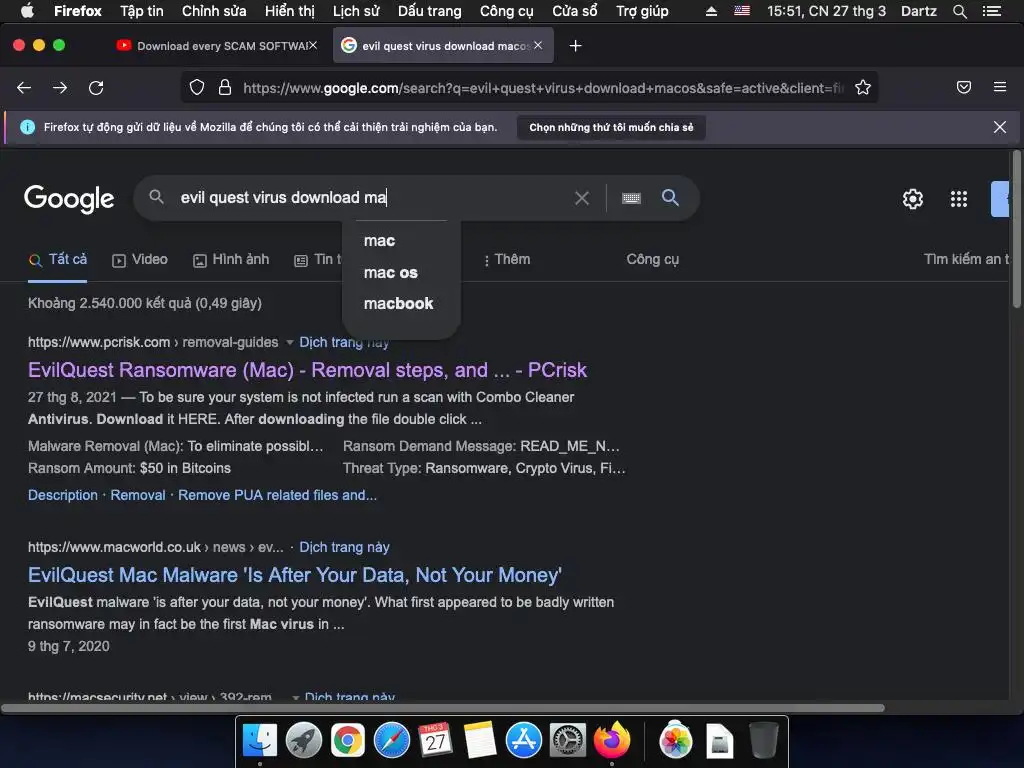1024x768 pixels.
Task: Submit search with blue magnifier icon
Action: click(x=670, y=197)
